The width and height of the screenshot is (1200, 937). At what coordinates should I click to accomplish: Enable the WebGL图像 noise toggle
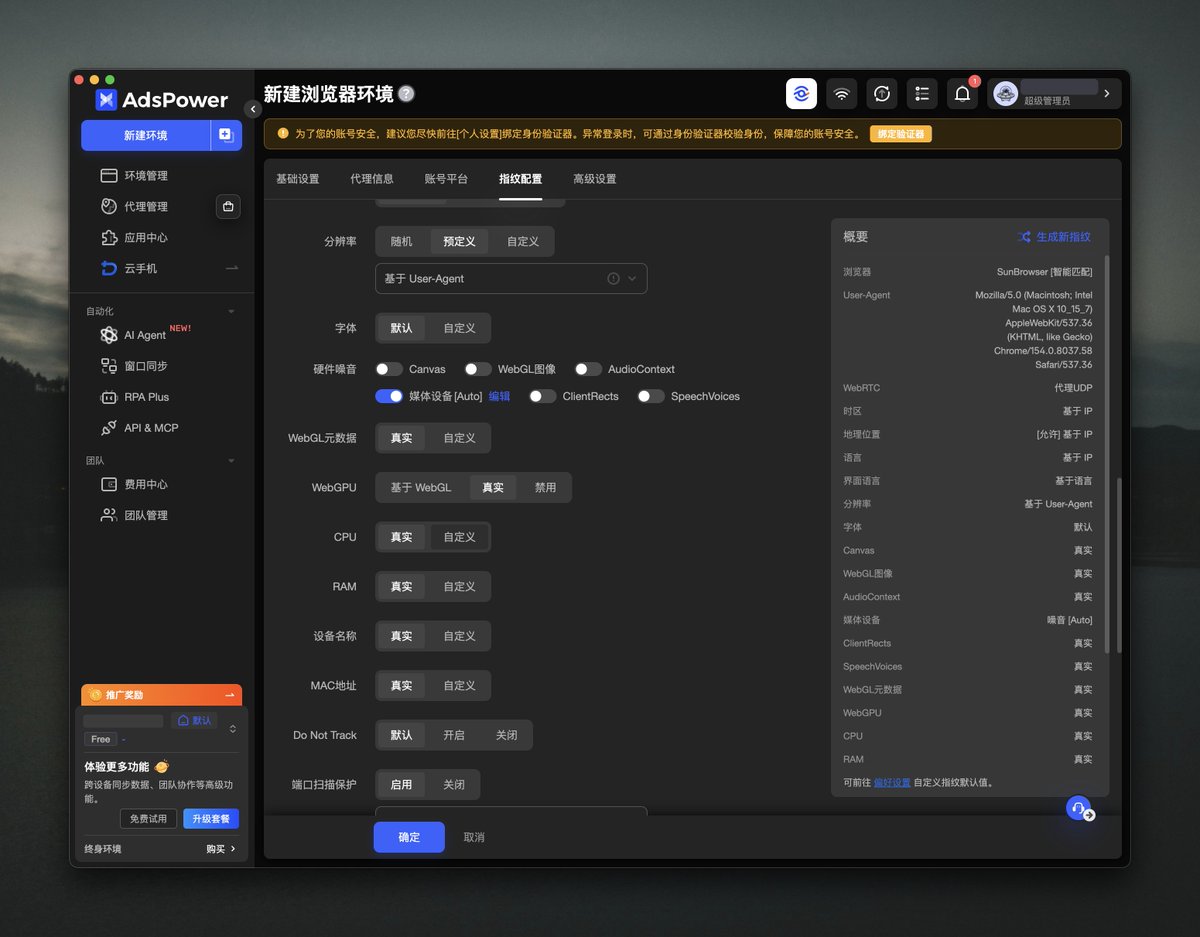click(x=478, y=369)
